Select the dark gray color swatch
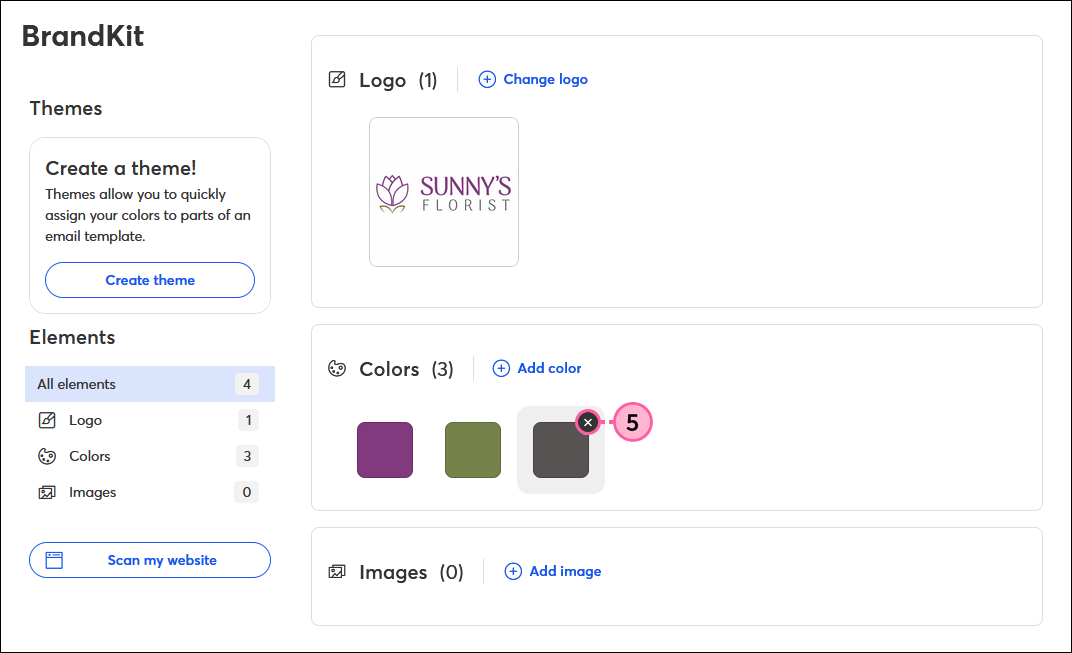The height and width of the screenshot is (653, 1072). [x=561, y=450]
